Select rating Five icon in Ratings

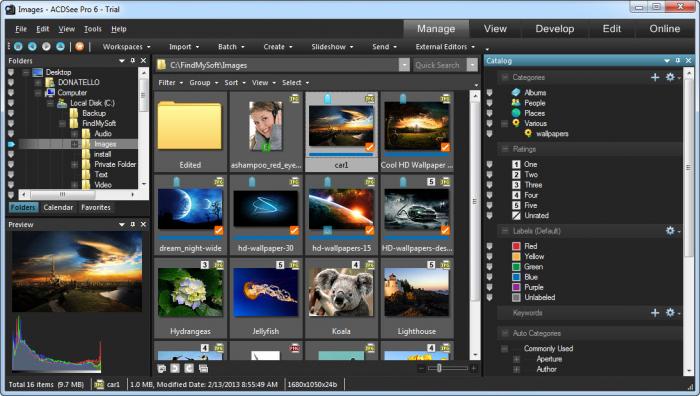click(516, 205)
